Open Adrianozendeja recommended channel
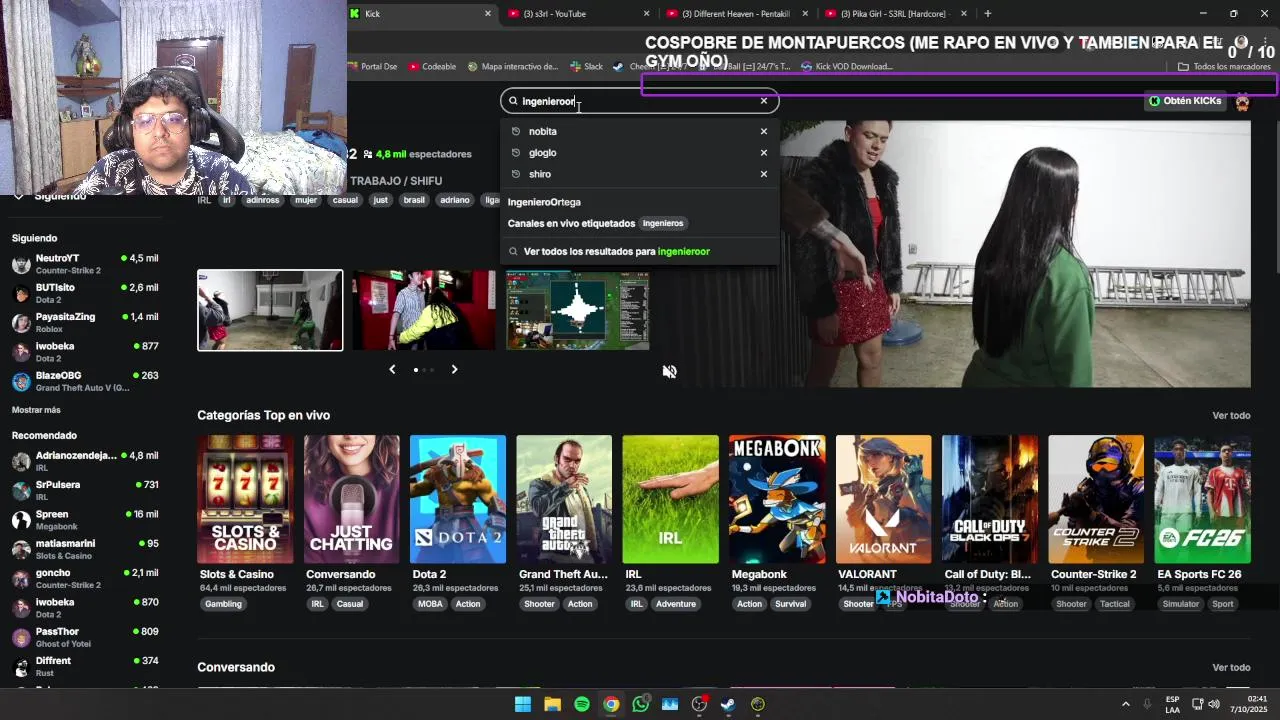 (85, 461)
